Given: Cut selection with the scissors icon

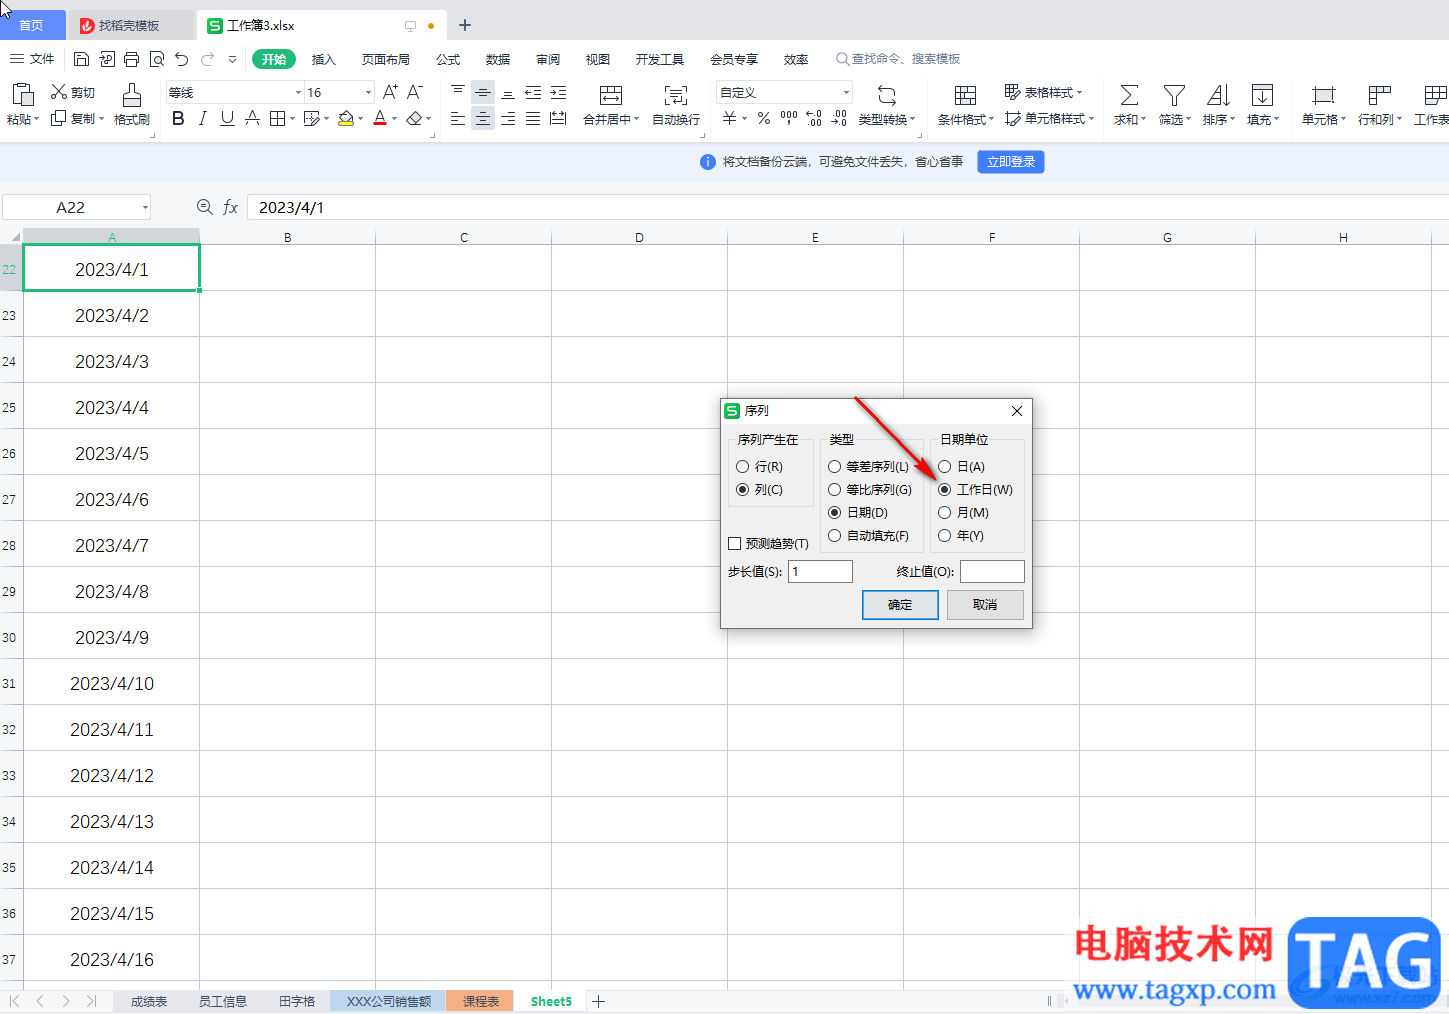Looking at the screenshot, I should tap(59, 92).
